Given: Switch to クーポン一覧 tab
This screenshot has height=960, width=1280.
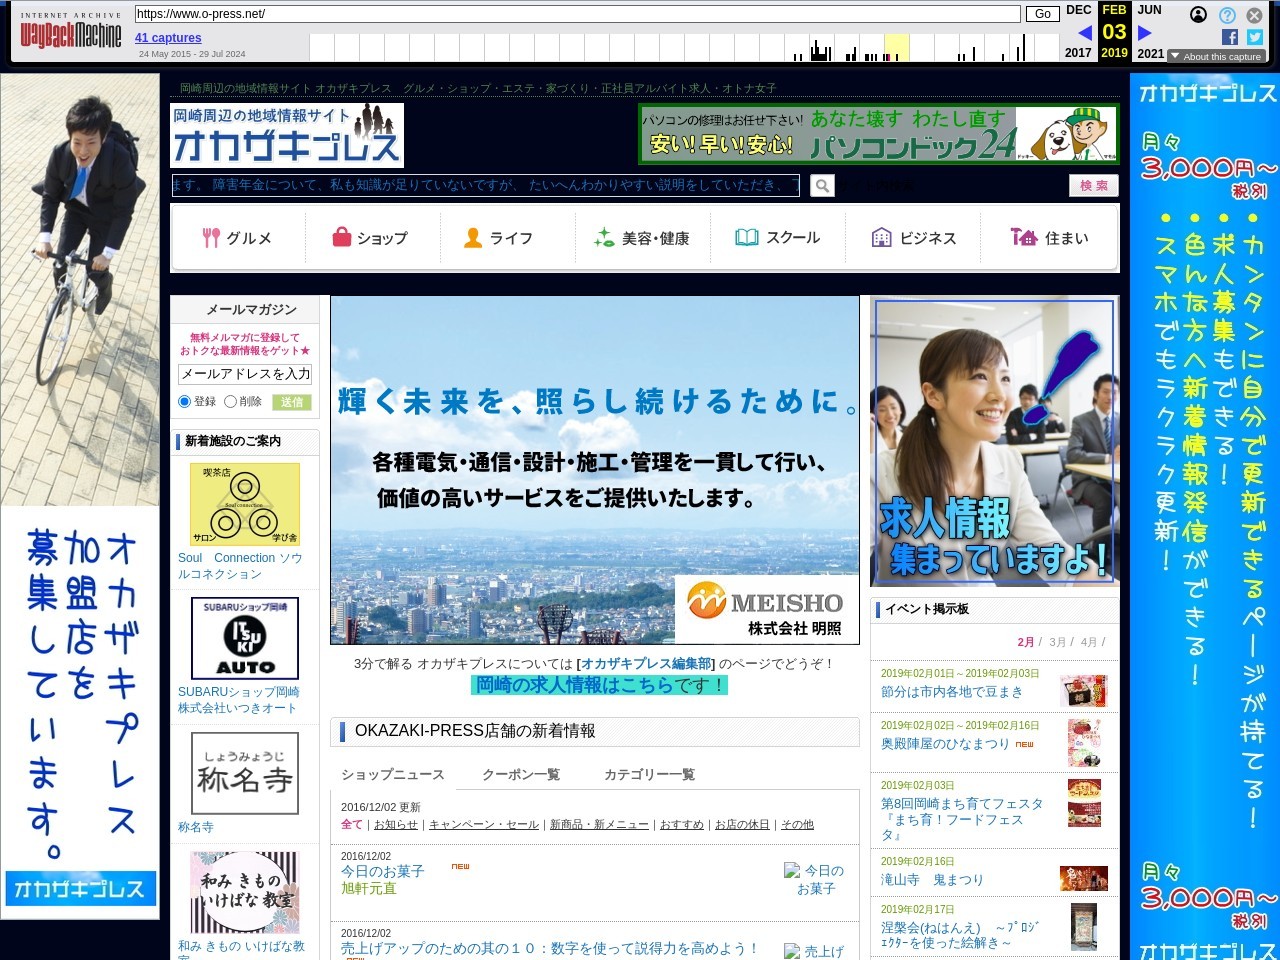Looking at the screenshot, I should click(521, 774).
